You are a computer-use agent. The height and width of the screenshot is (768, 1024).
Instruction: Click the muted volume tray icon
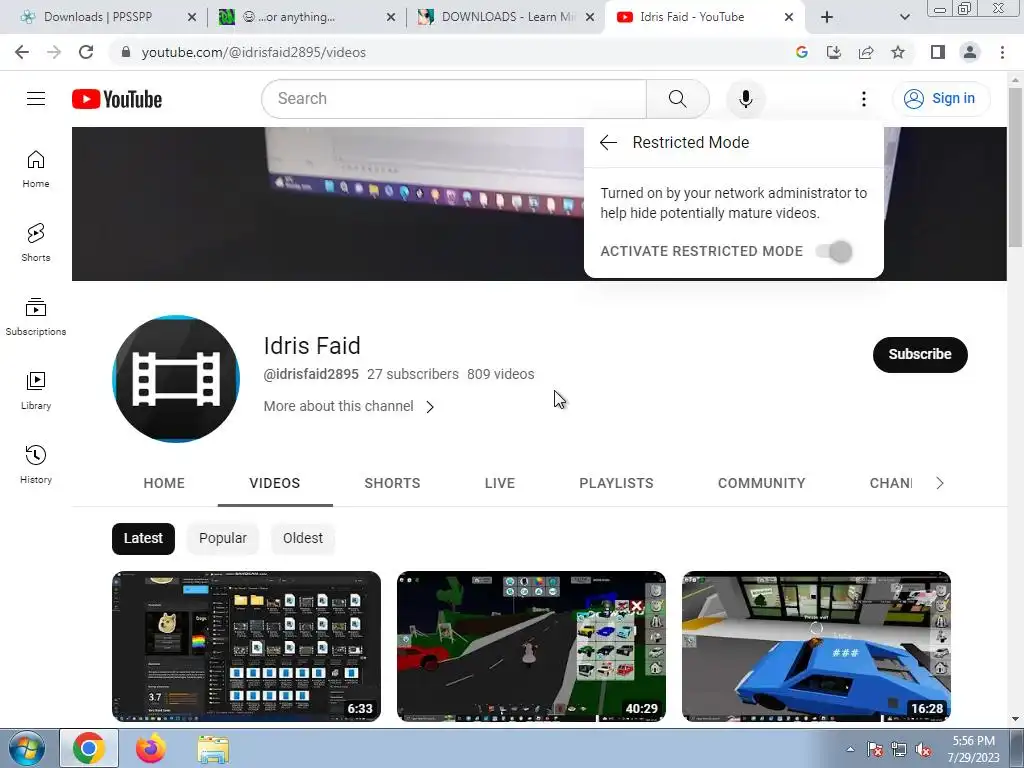(x=923, y=750)
